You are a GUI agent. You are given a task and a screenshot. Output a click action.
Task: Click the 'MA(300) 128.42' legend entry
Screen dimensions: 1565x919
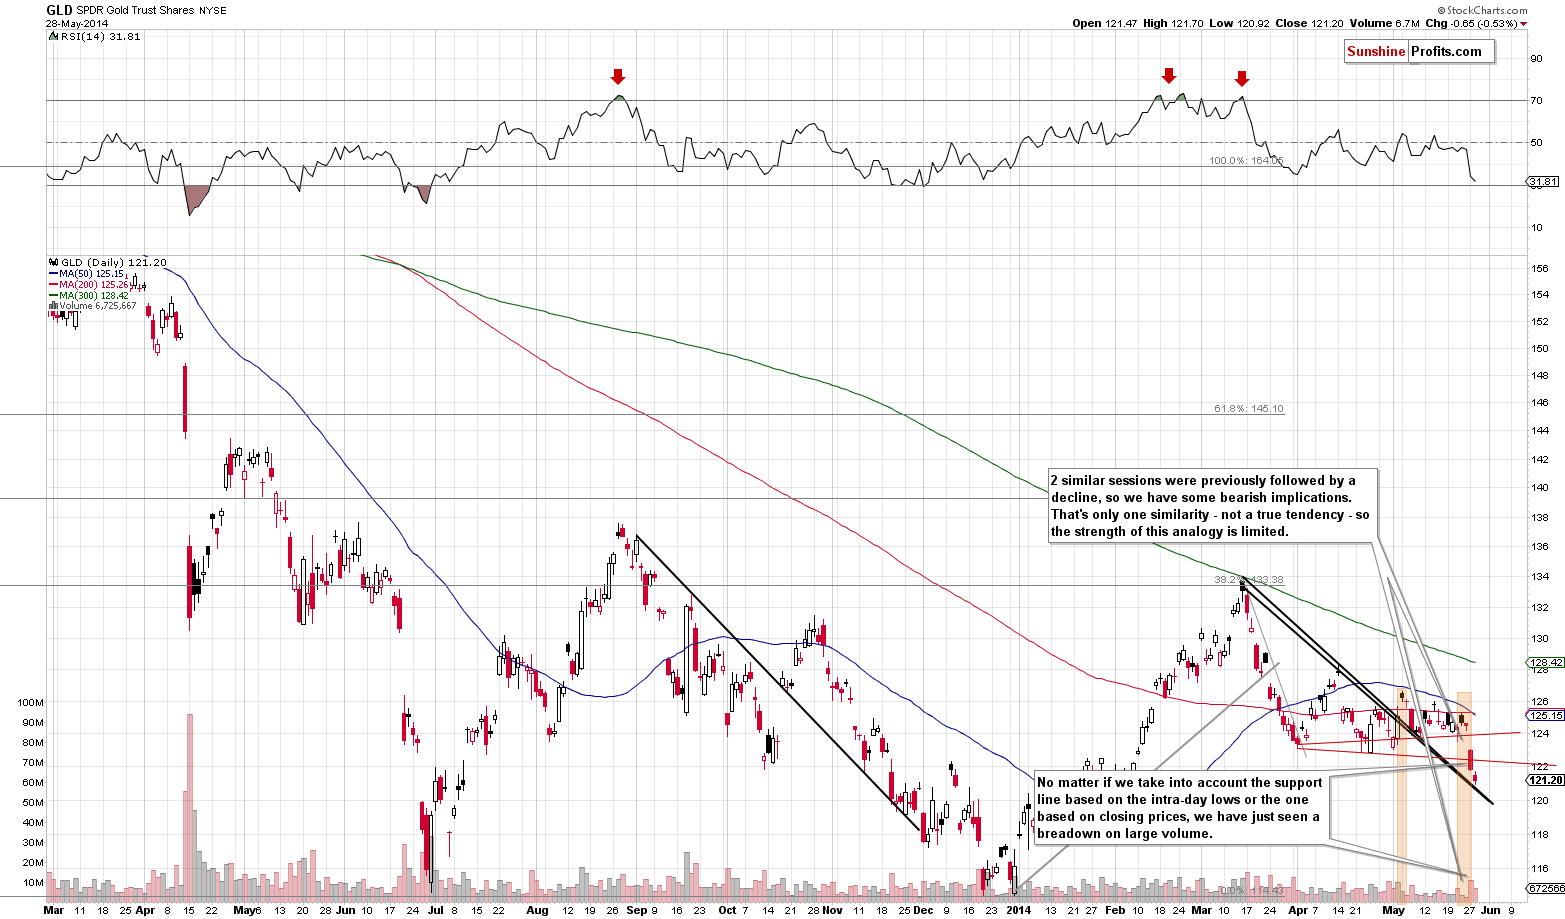[94, 296]
